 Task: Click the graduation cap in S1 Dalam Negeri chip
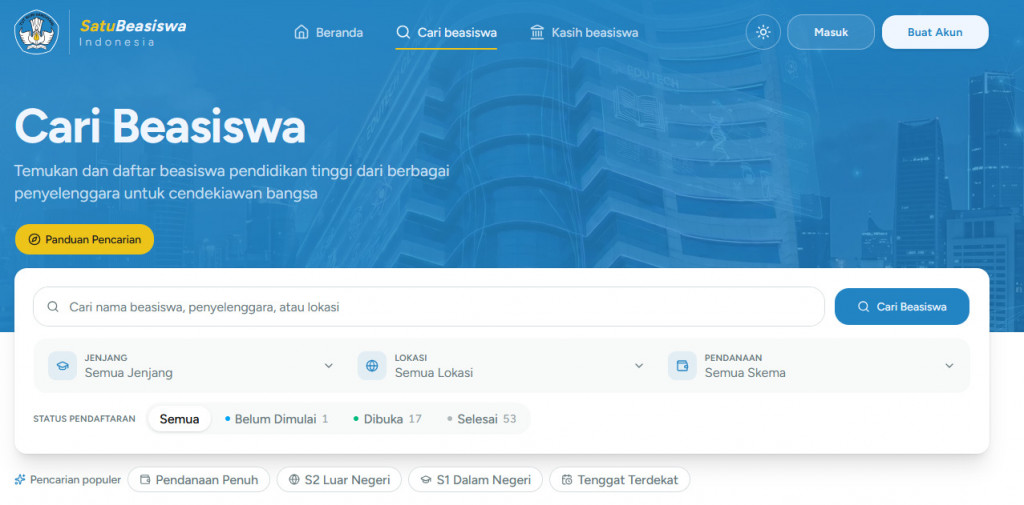tap(426, 480)
